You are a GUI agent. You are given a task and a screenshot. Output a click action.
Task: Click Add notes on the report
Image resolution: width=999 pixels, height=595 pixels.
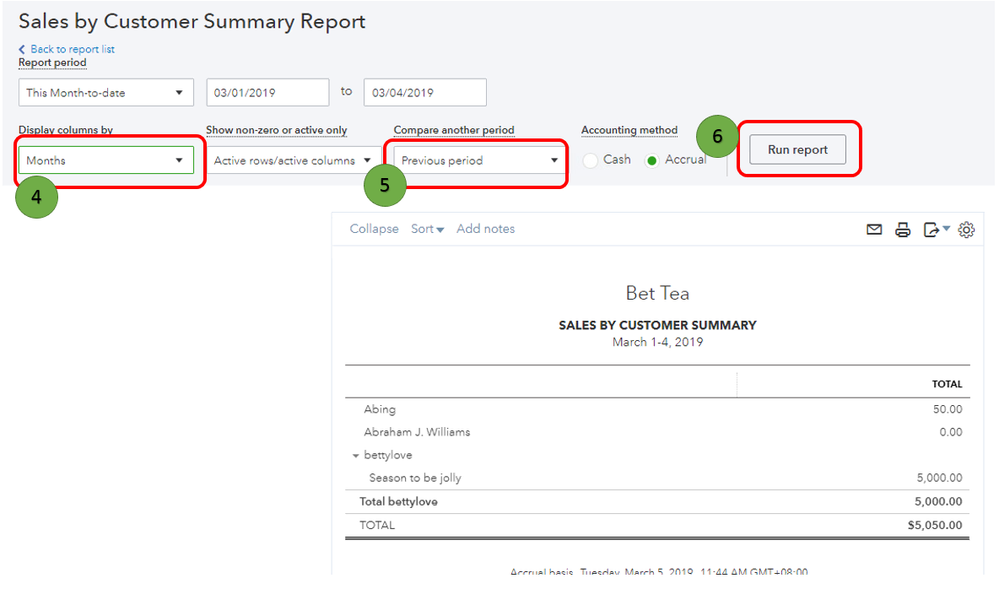coord(485,229)
